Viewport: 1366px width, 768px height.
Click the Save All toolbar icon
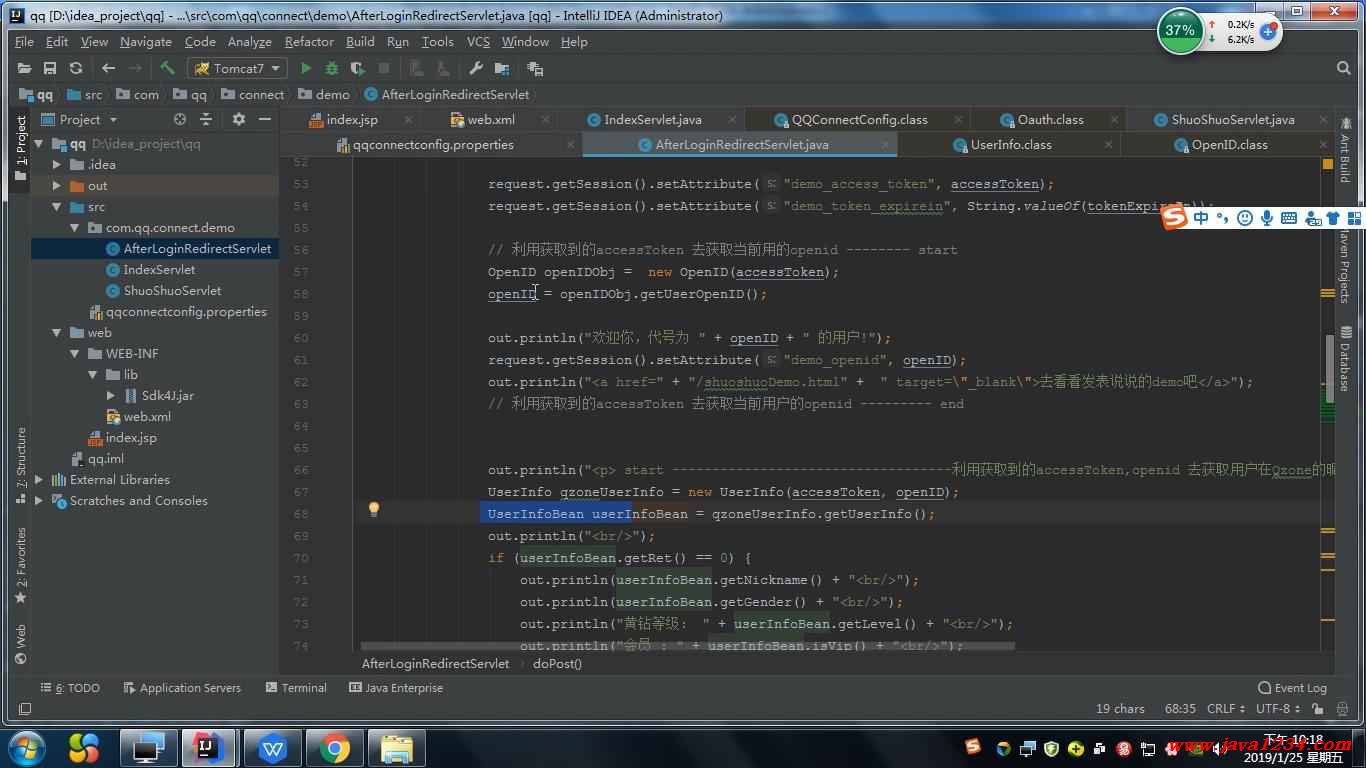tap(49, 68)
